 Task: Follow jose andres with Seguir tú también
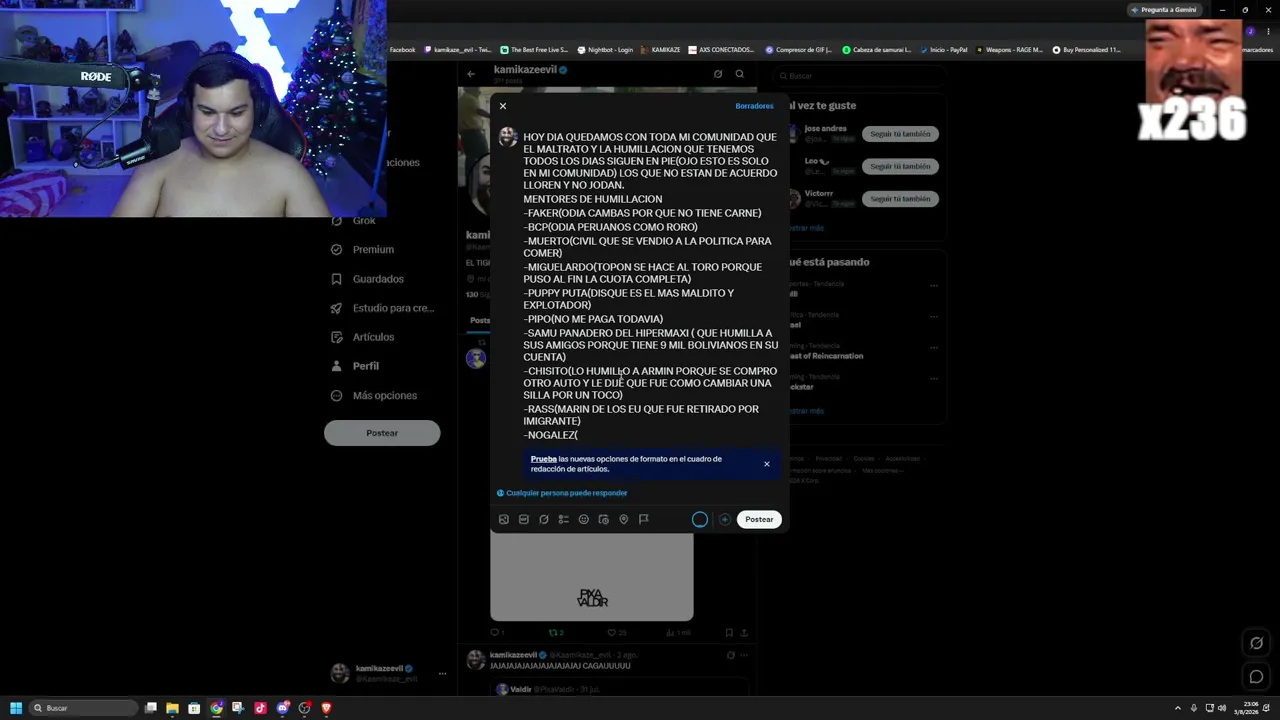click(x=900, y=134)
